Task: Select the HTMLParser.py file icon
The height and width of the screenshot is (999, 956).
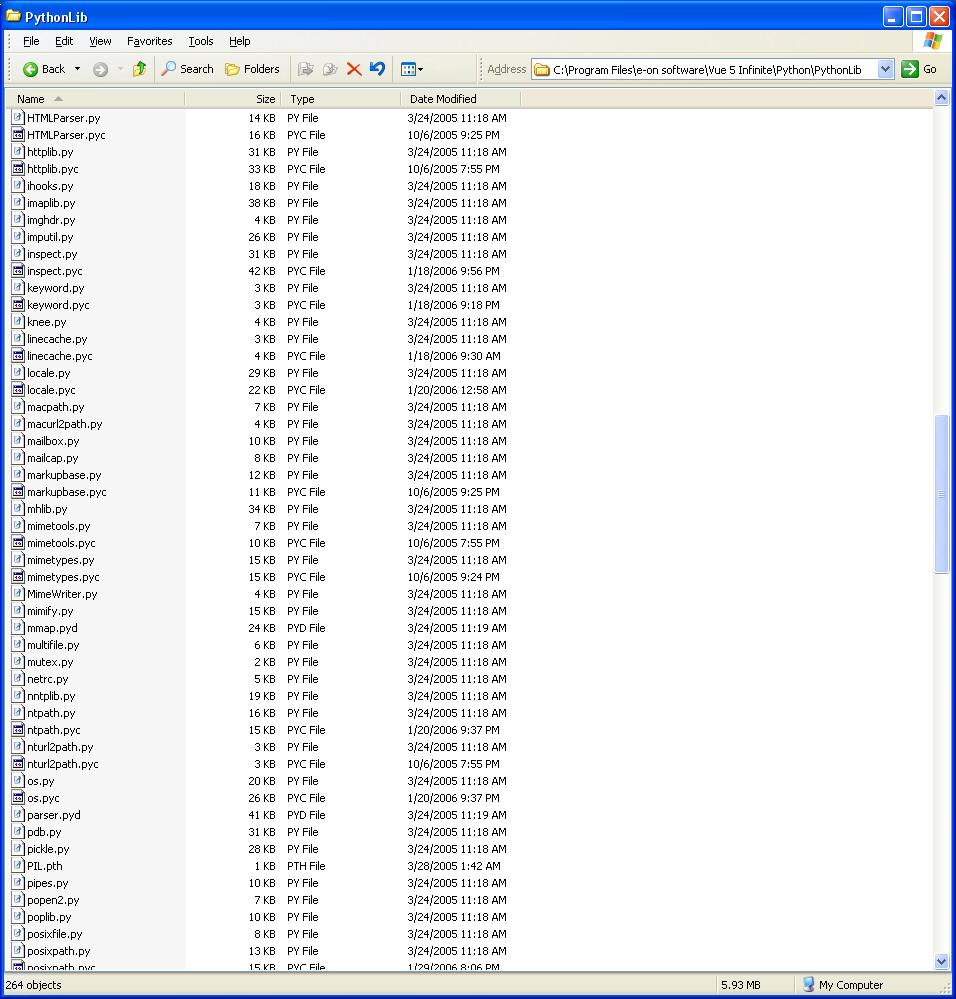Action: tap(18, 117)
